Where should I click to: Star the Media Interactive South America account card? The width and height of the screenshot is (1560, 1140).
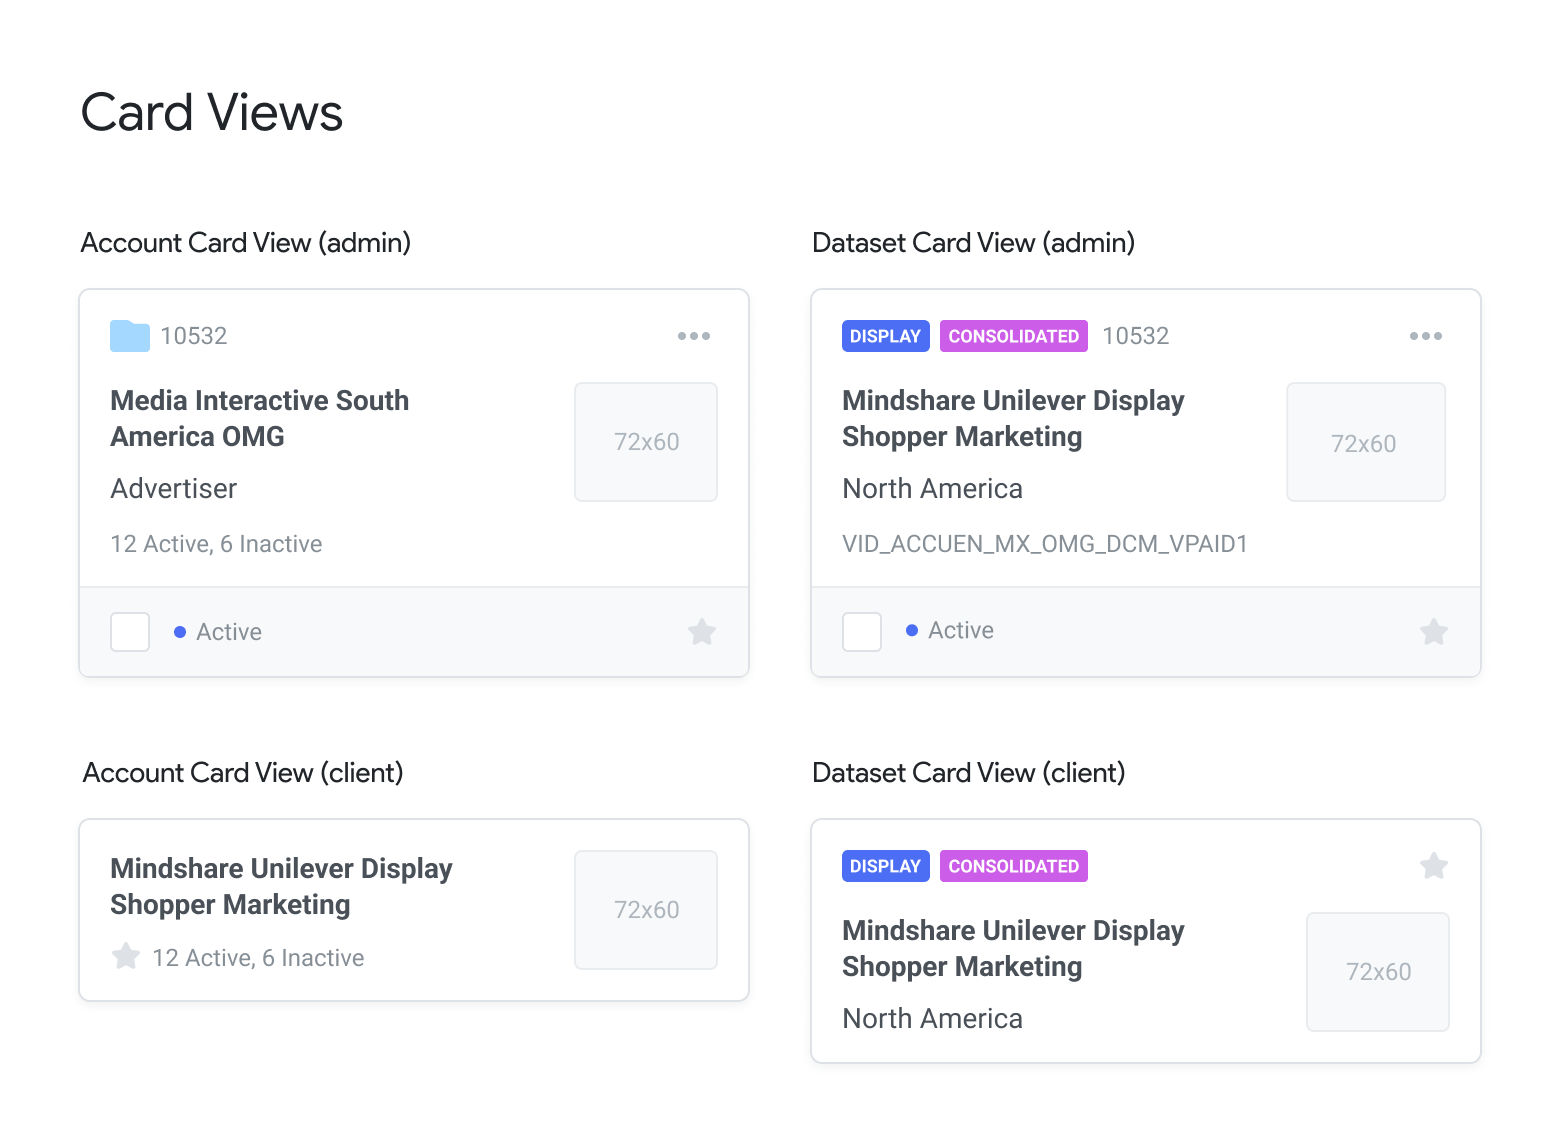point(702,632)
